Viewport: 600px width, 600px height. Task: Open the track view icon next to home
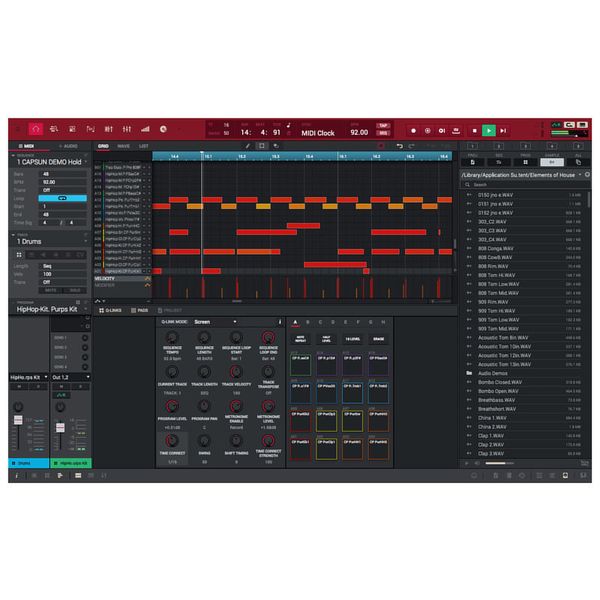click(x=54, y=129)
